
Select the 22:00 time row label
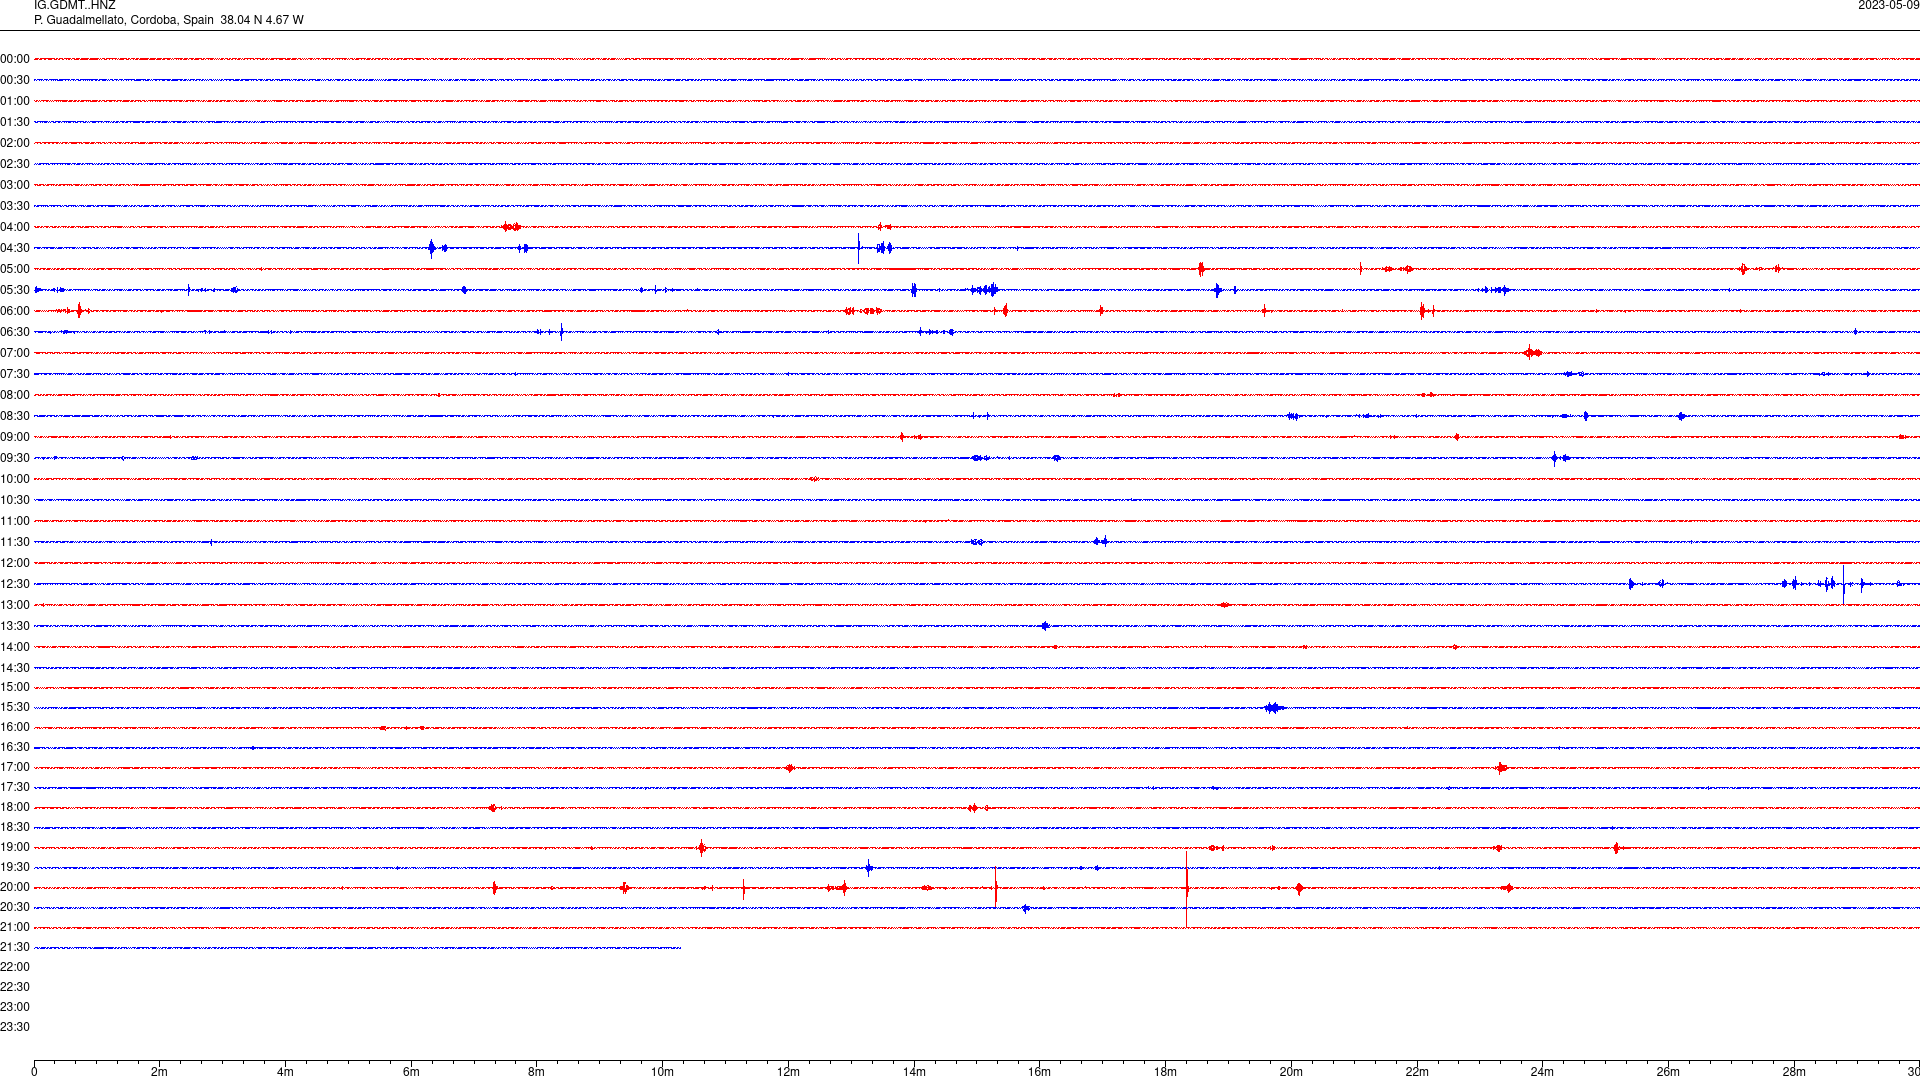click(15, 967)
